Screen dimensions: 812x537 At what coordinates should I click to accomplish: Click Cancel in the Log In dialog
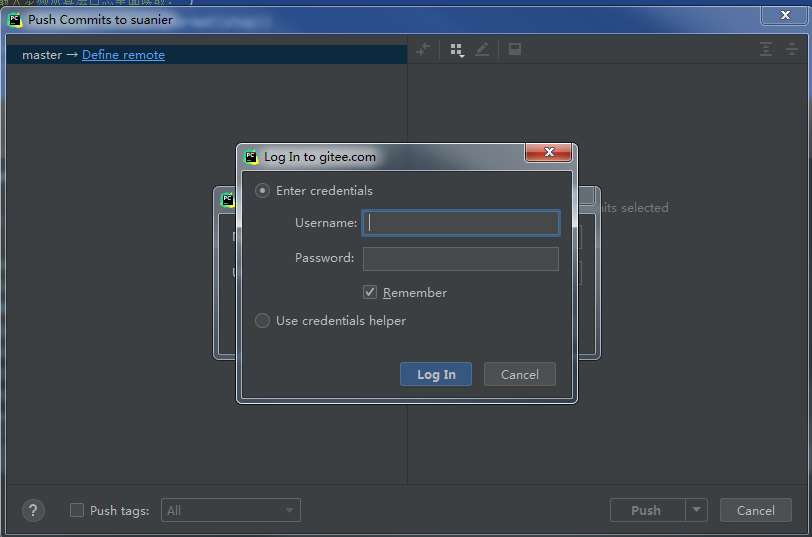[519, 374]
